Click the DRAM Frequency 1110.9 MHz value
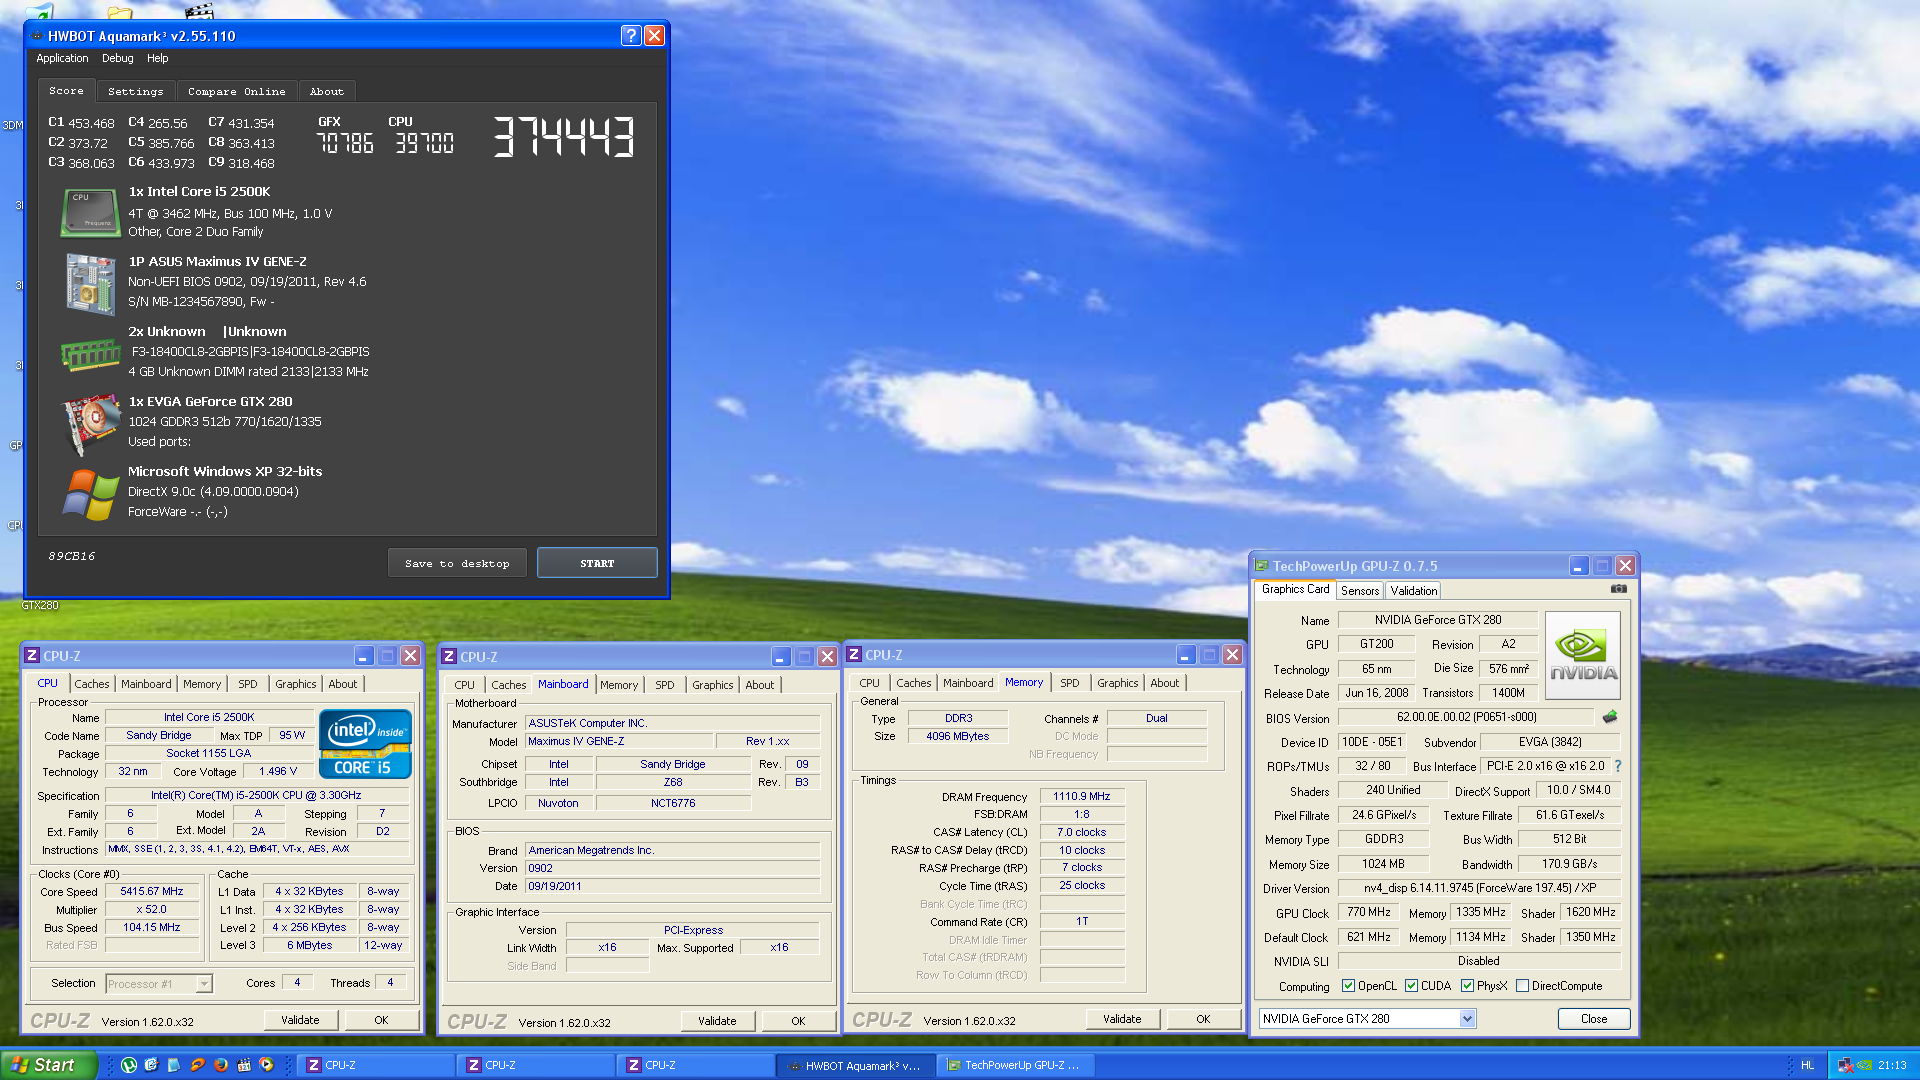1920x1080 pixels. [1082, 797]
